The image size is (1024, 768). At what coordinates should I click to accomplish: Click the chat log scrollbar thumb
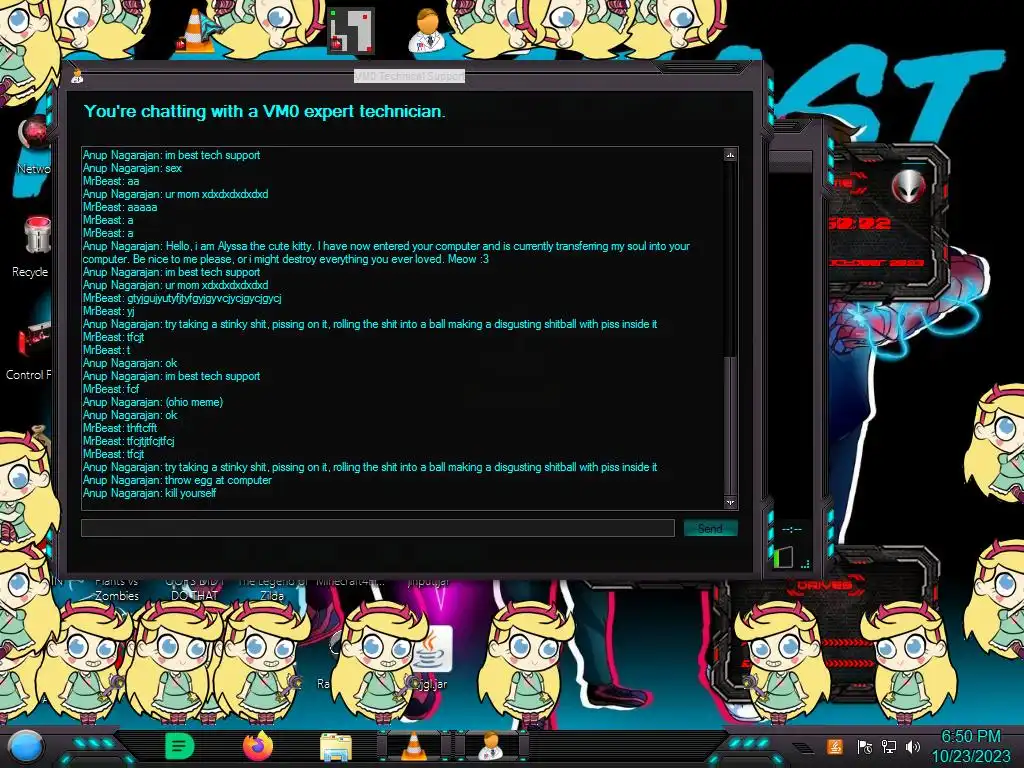730,424
